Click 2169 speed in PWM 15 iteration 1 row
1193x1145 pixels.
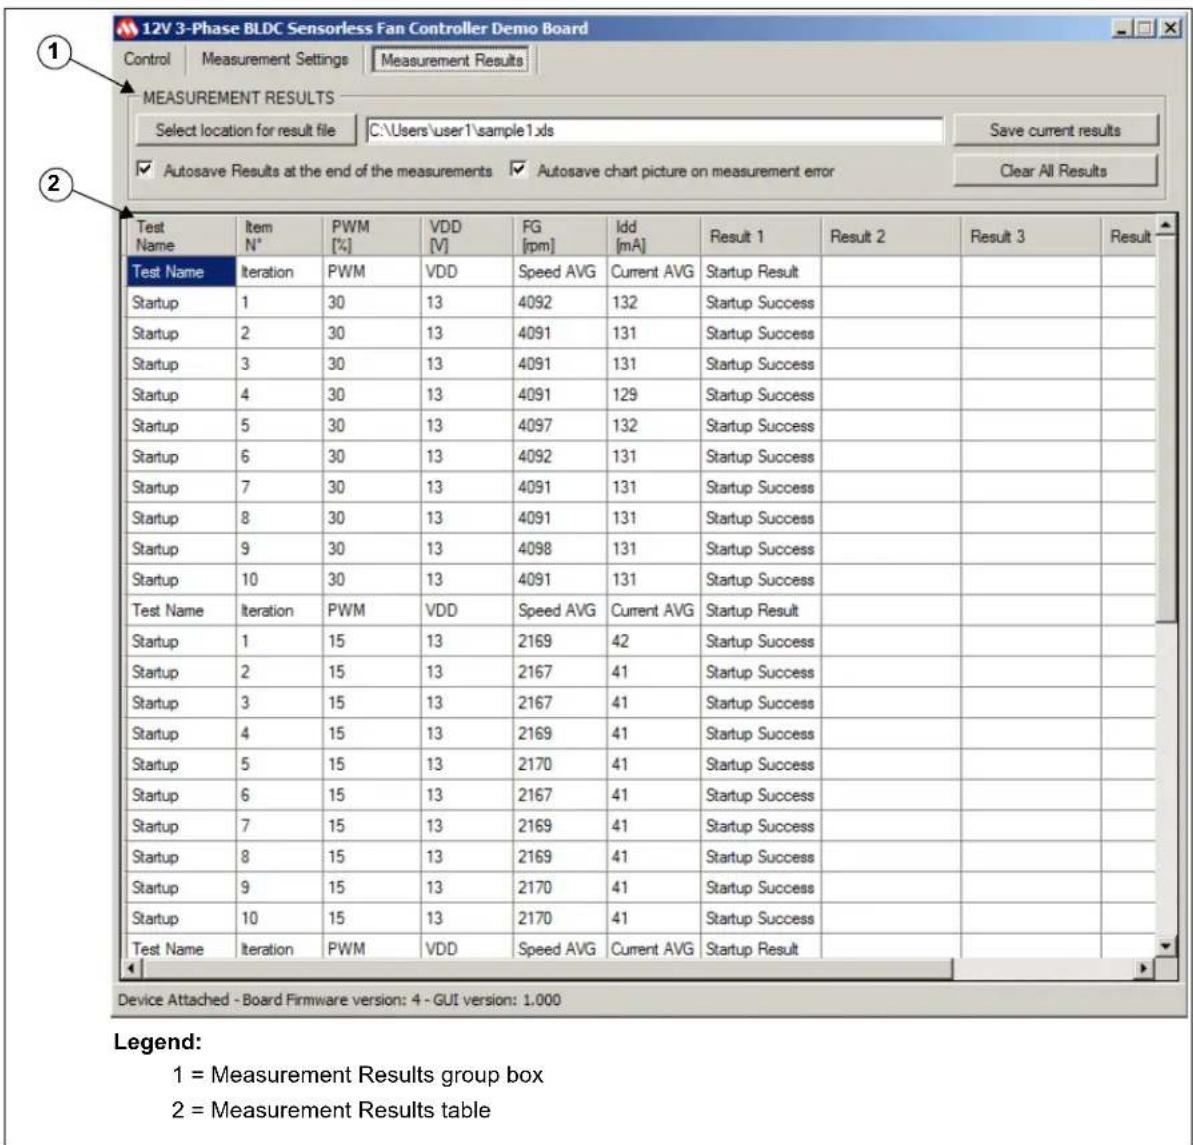click(x=559, y=641)
